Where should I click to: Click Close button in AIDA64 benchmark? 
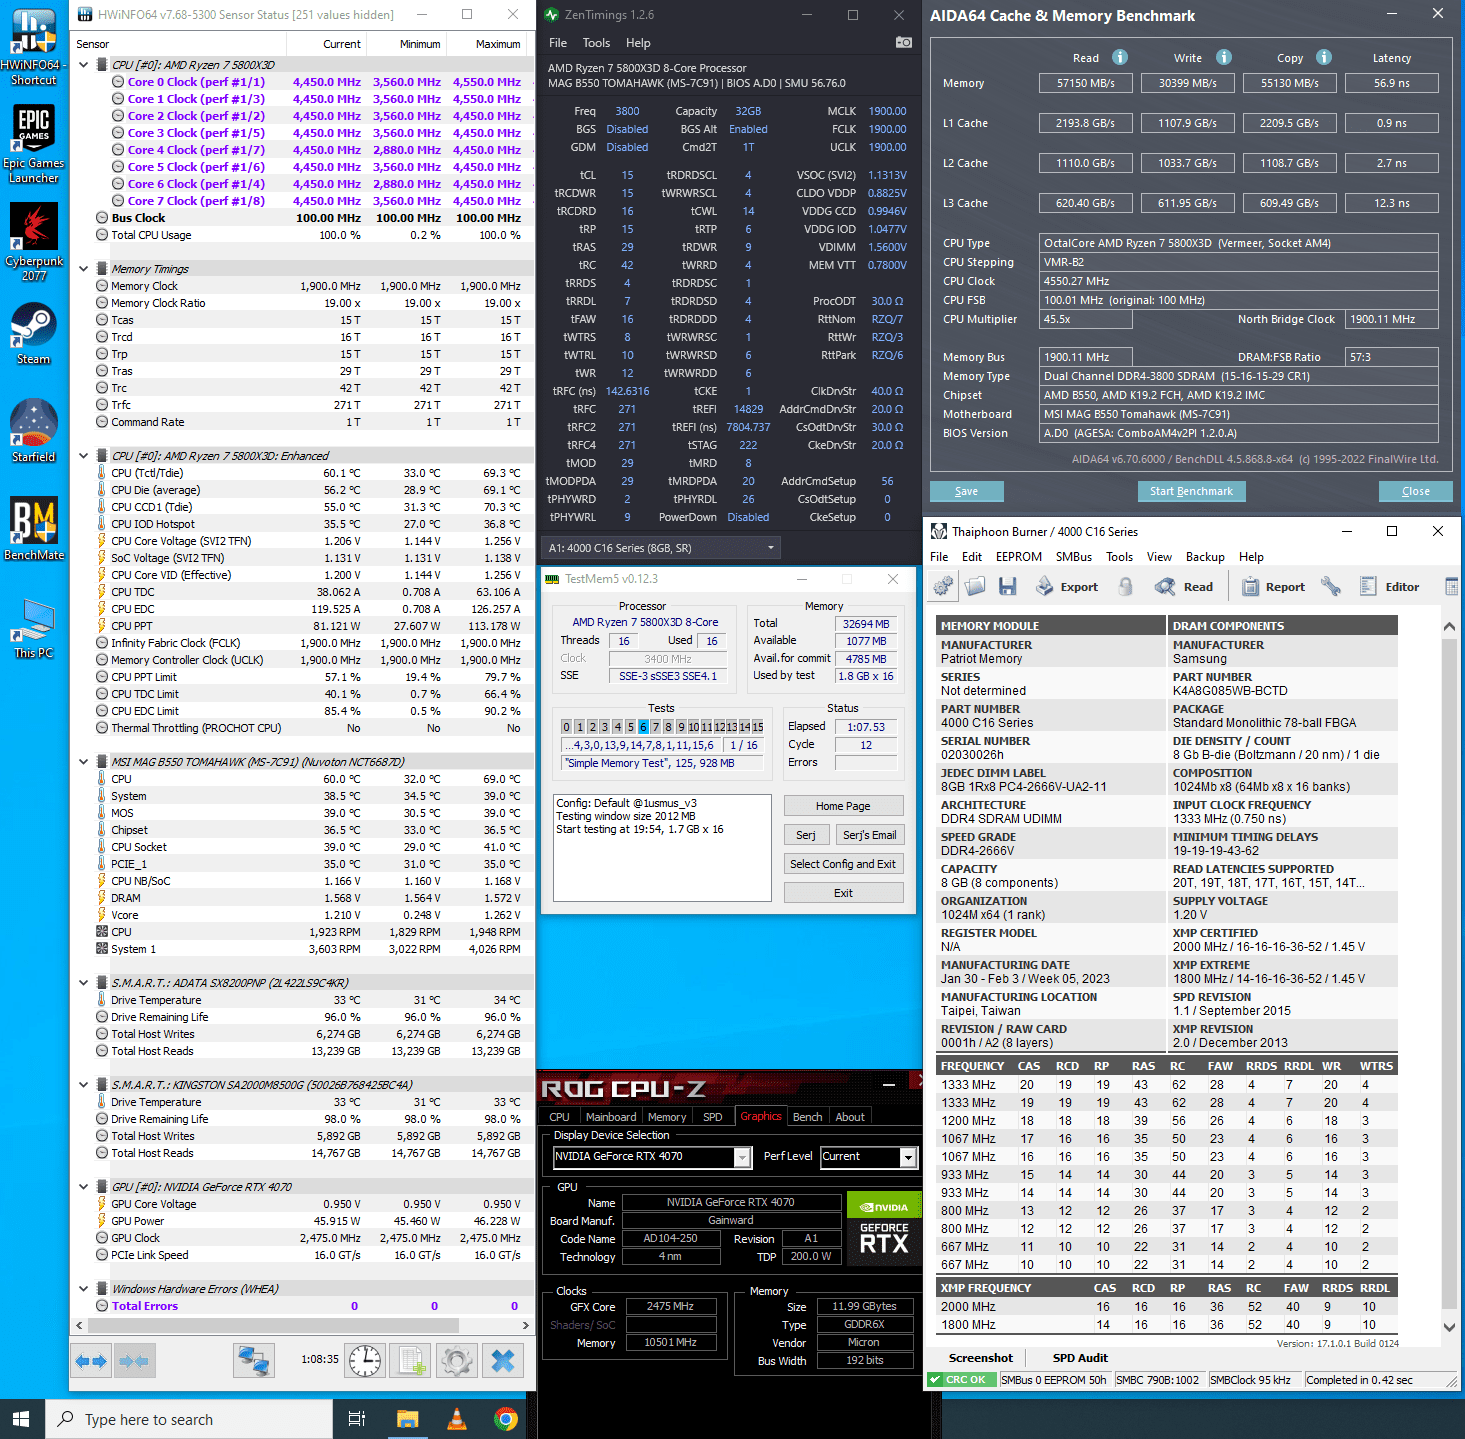tap(1415, 491)
